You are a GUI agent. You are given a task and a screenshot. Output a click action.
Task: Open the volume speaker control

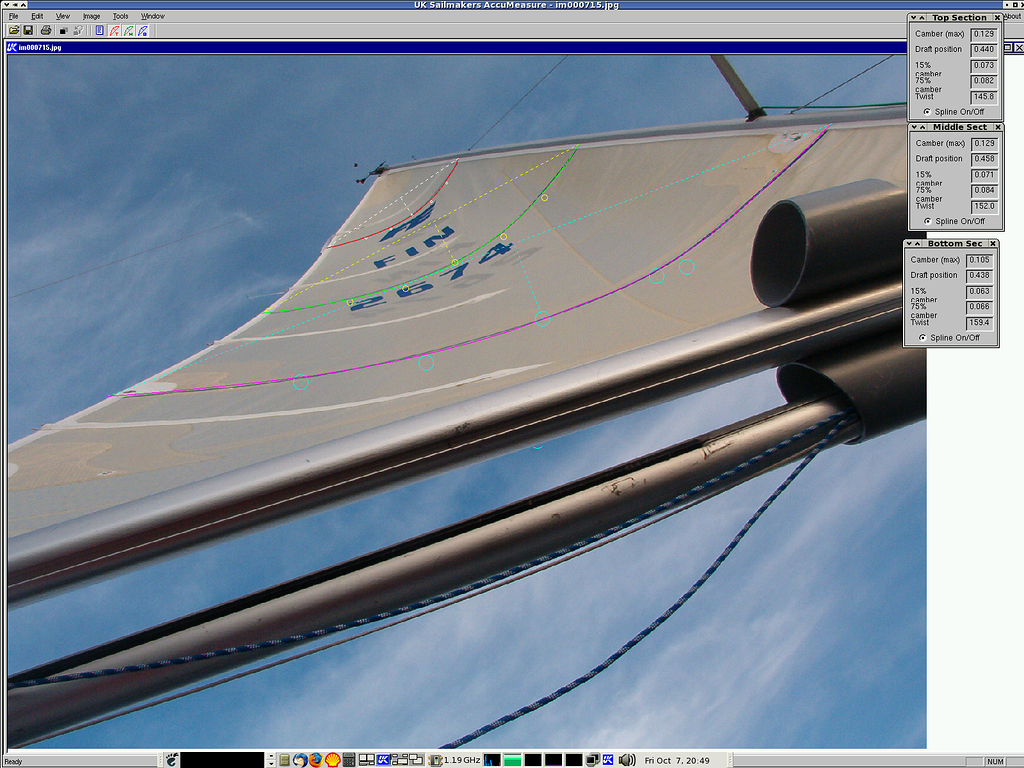pyautogui.click(x=627, y=760)
